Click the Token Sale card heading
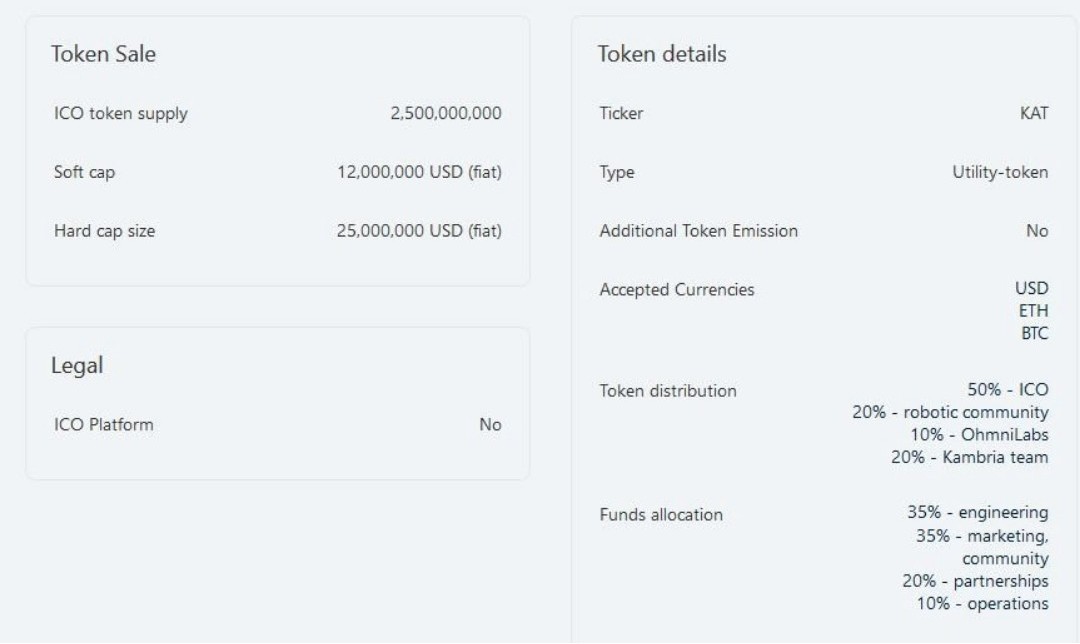The image size is (1080, 644). [103, 55]
